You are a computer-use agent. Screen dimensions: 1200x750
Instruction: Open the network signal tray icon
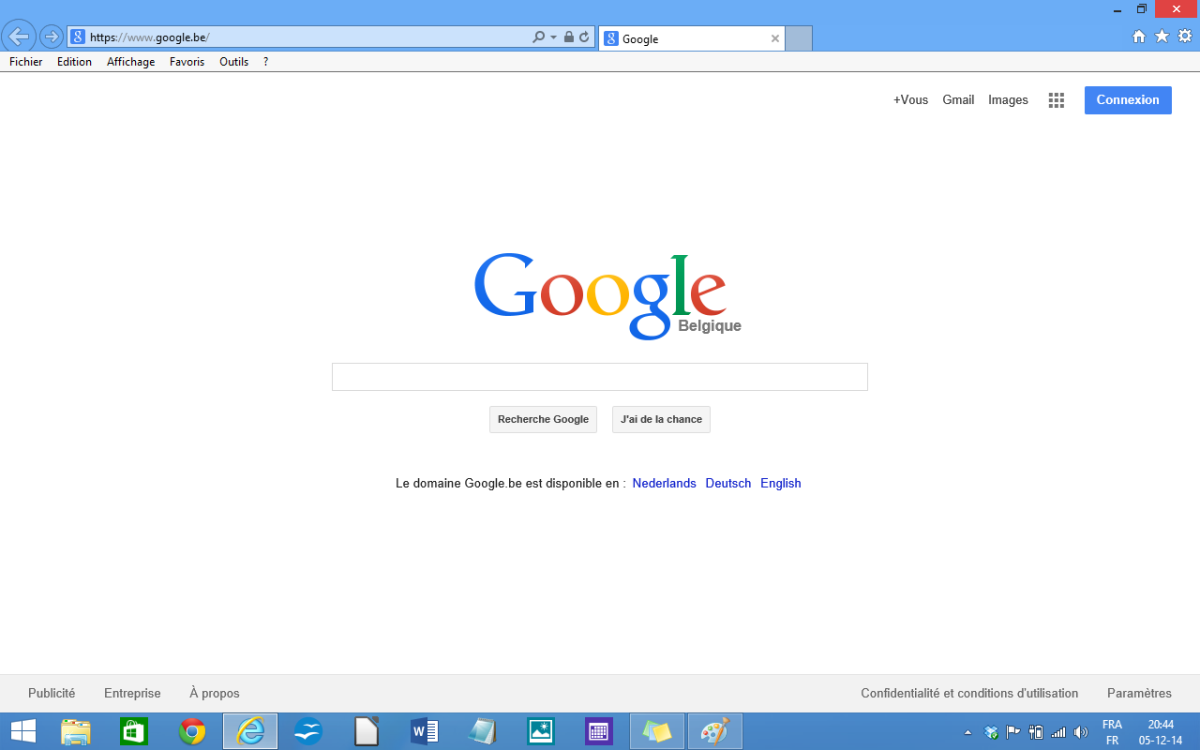pos(1059,732)
